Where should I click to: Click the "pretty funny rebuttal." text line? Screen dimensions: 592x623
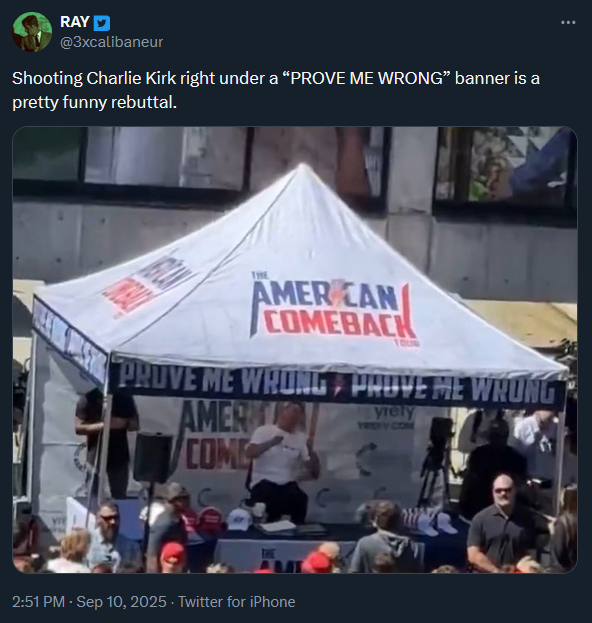click(95, 103)
